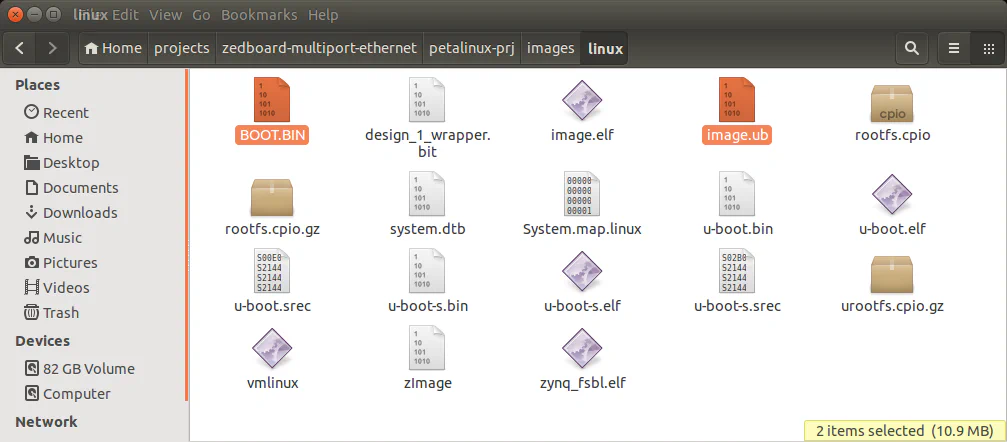The image size is (1007, 442).
Task: Go to Home in path bar
Action: (x=112, y=48)
